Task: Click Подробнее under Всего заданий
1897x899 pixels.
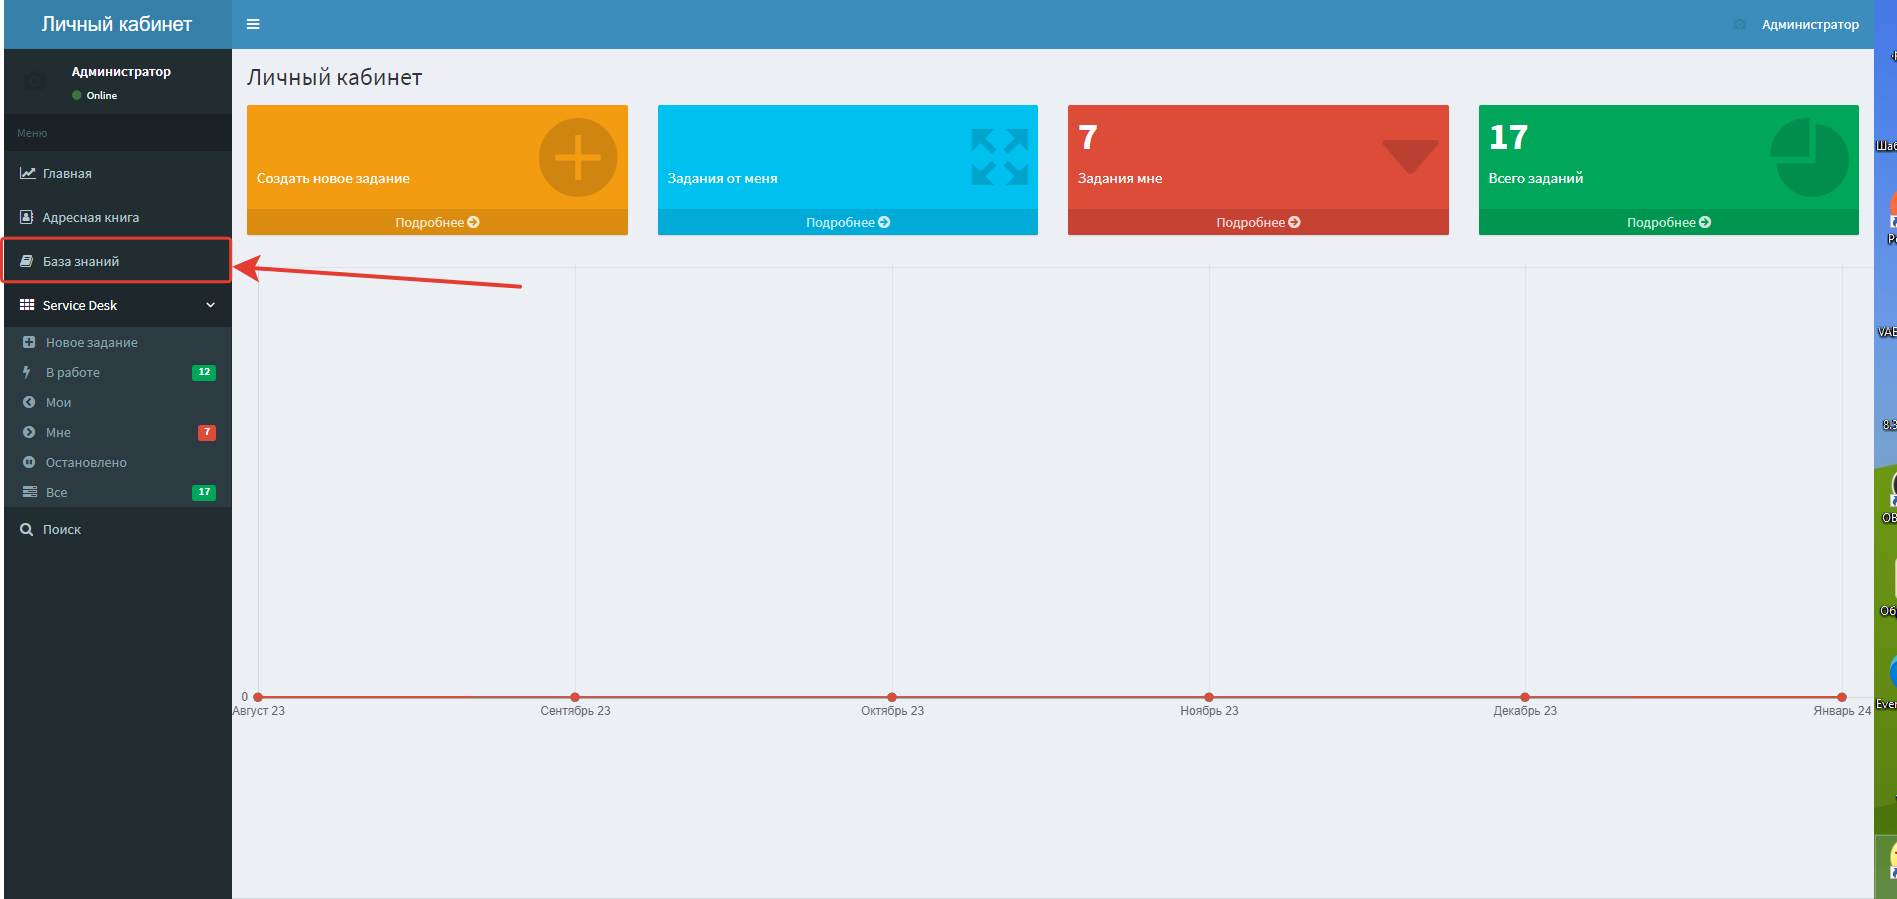Action: [1668, 222]
